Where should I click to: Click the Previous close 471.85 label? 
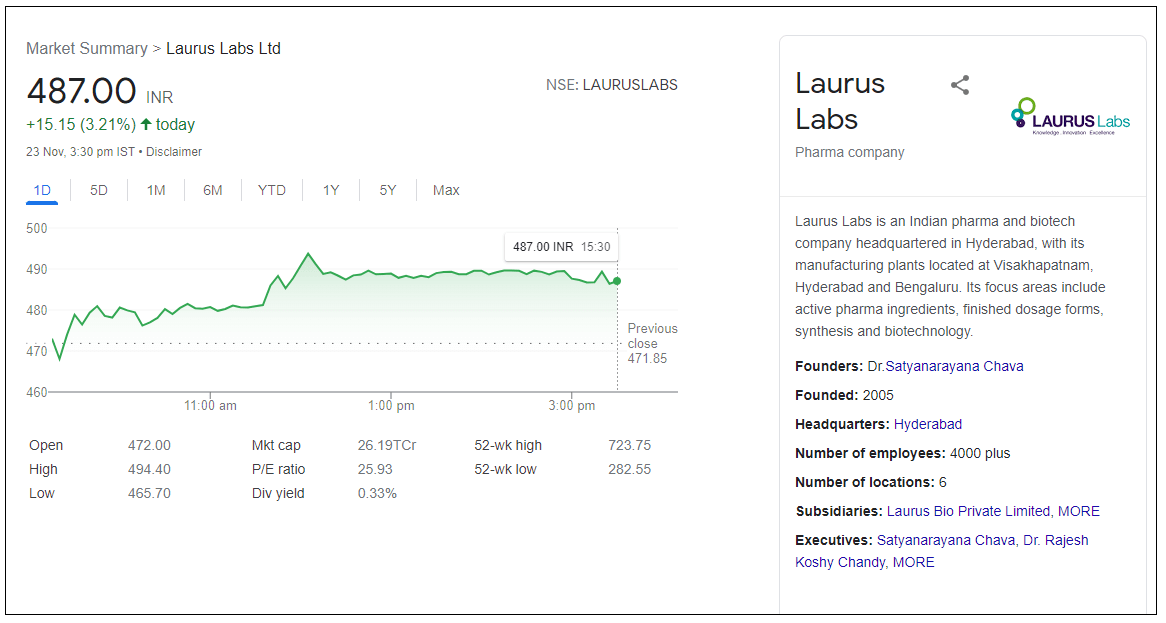point(652,343)
